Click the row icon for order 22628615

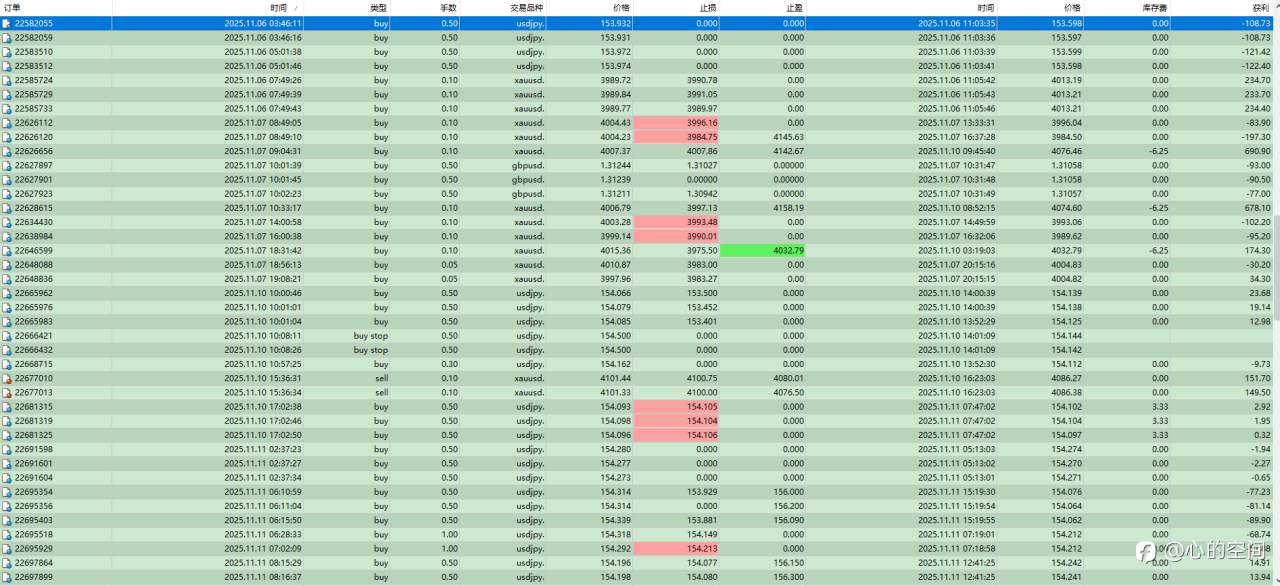coord(6,208)
